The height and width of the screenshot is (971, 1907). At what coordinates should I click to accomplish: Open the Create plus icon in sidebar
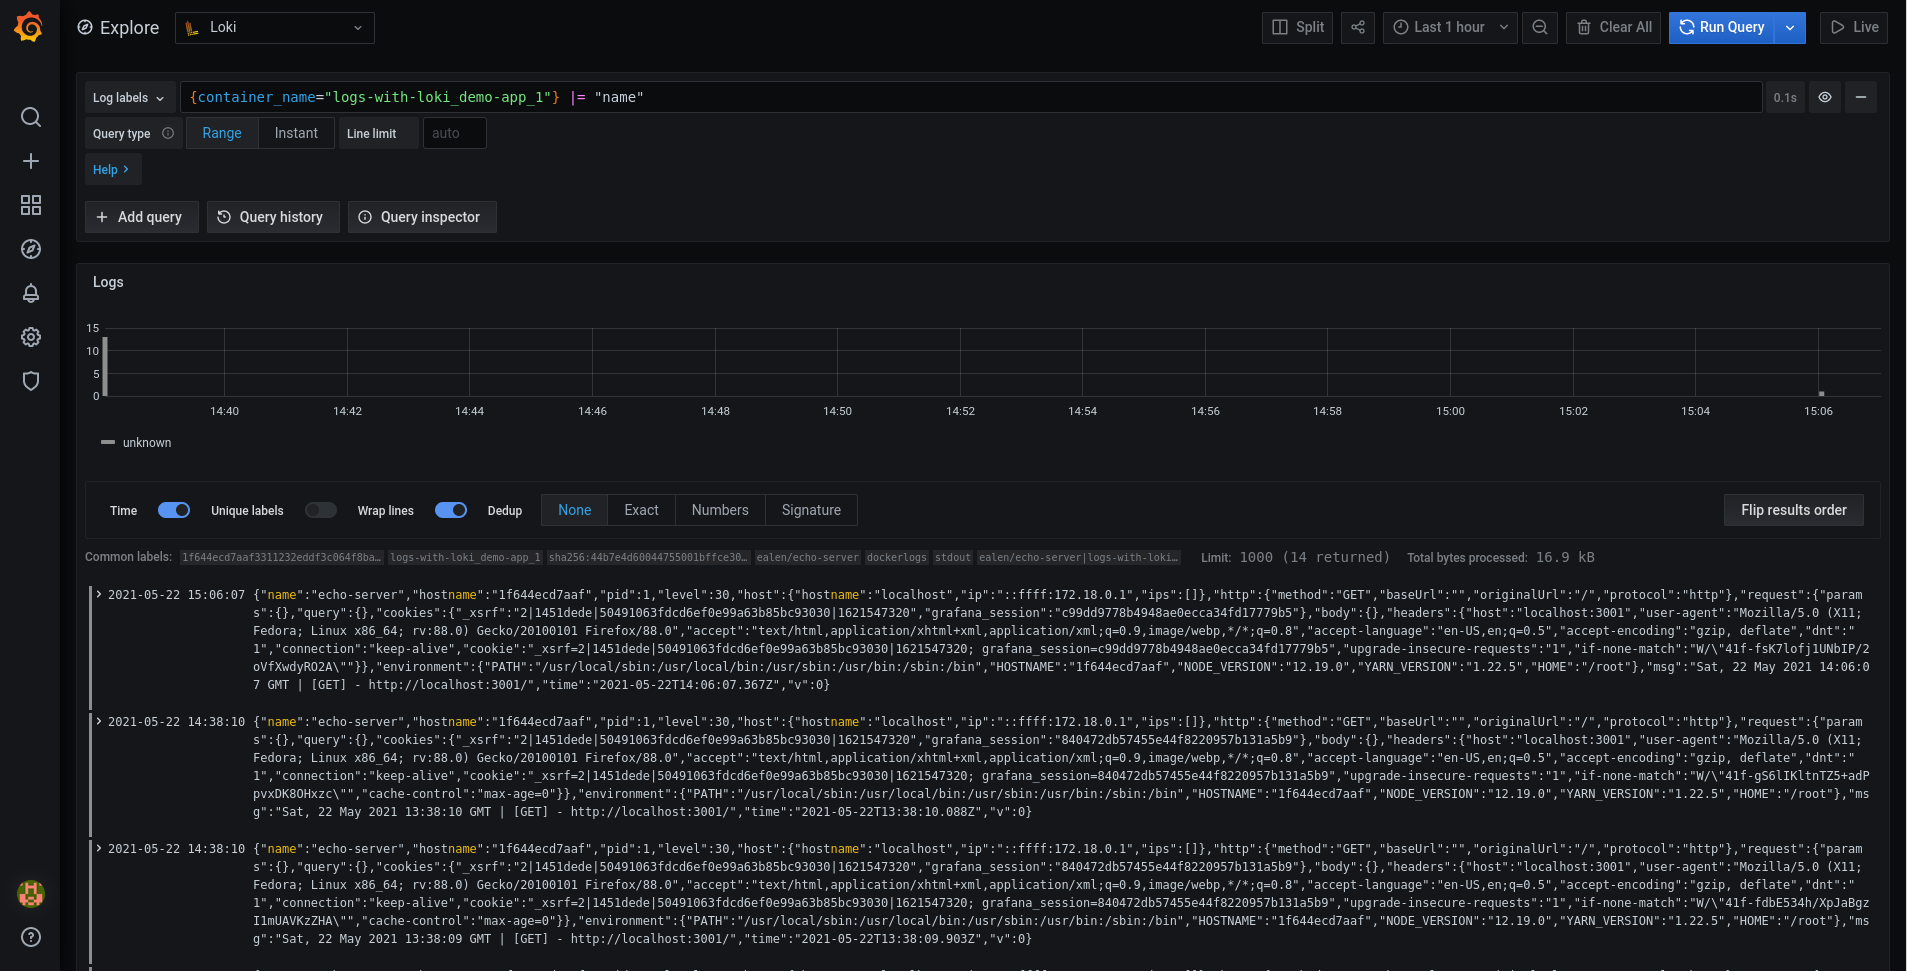[x=31, y=161]
